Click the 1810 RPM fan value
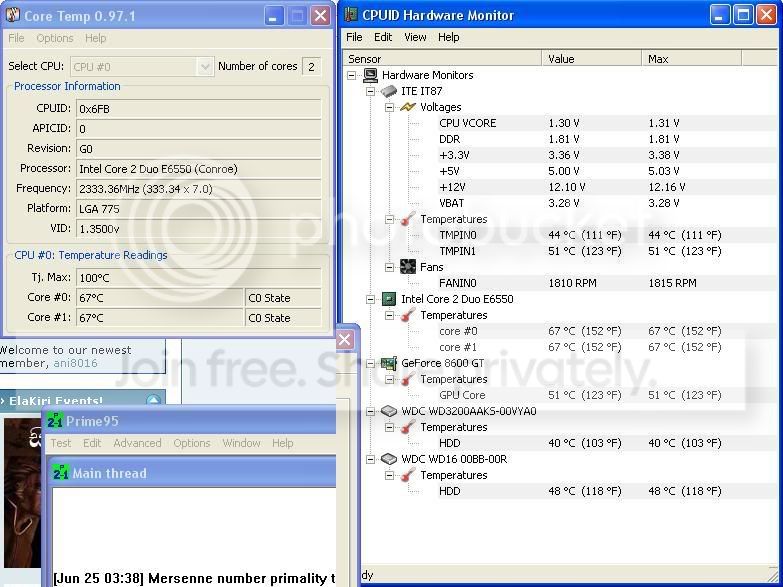 572,283
